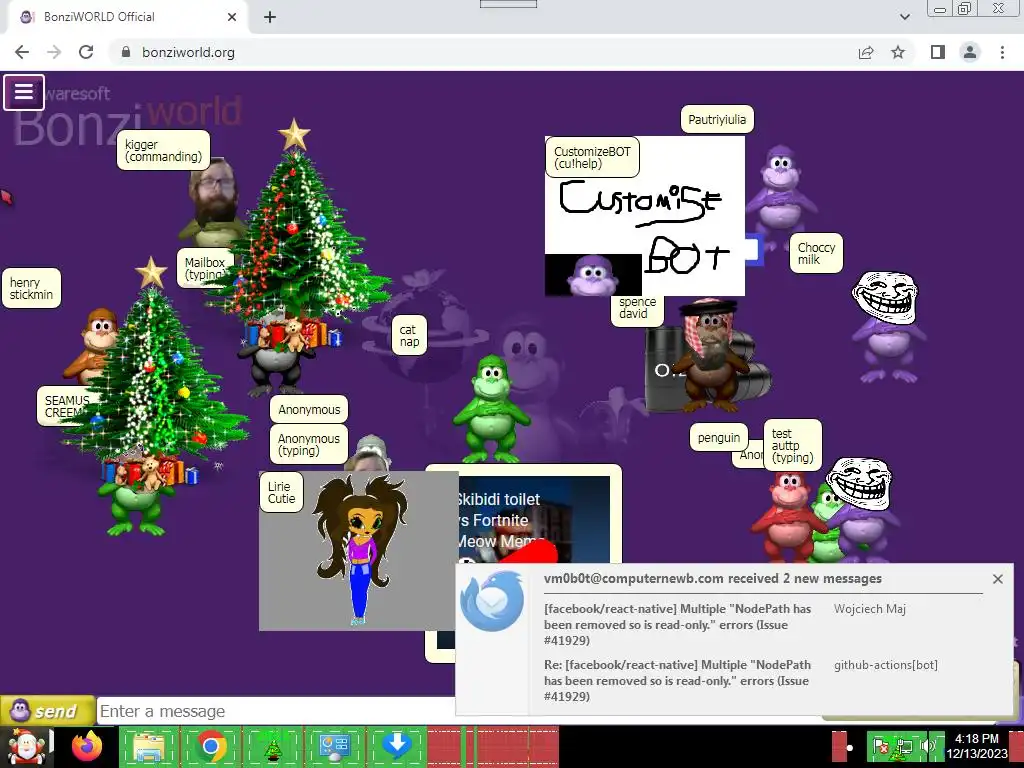Click the SEAMUS CREEM name tag
Screen dimensions: 1024x768
[x=65, y=406]
